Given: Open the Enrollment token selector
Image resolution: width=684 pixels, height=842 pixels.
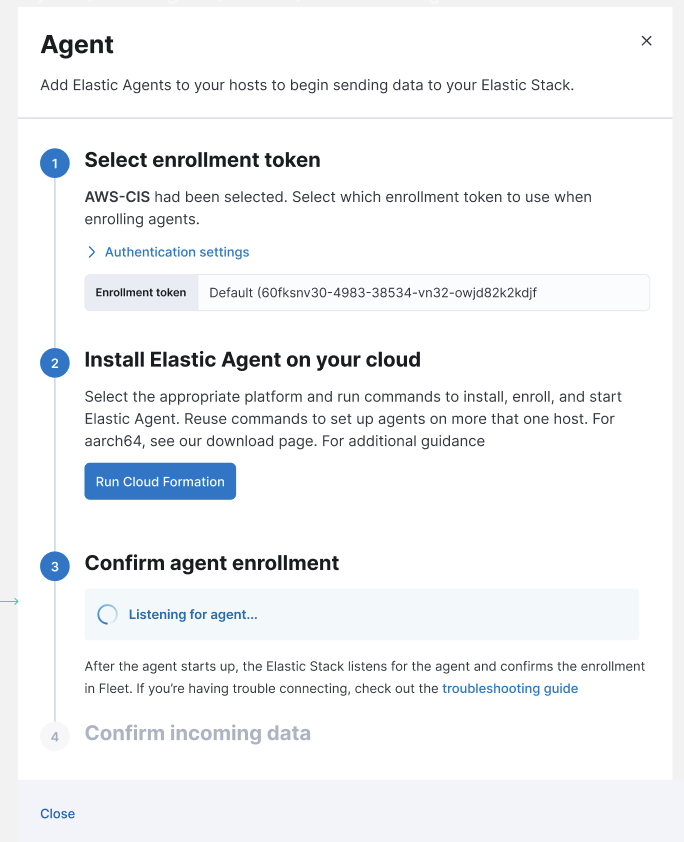Looking at the screenshot, I should tap(424, 292).
